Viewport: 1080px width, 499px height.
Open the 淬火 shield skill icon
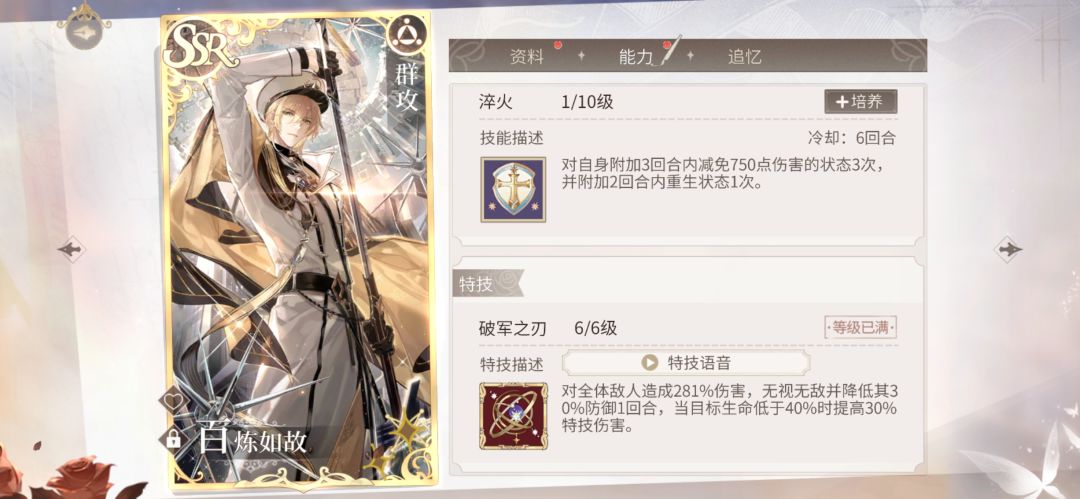click(x=513, y=190)
